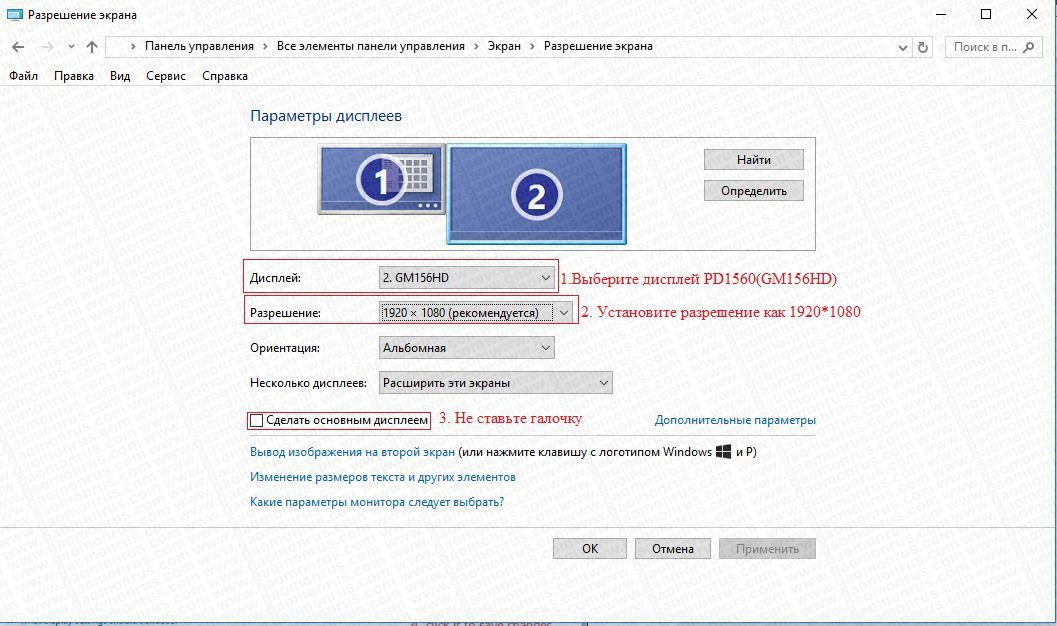Minimize the Разрешение экрана window
This screenshot has width=1057, height=626.
pos(942,14)
